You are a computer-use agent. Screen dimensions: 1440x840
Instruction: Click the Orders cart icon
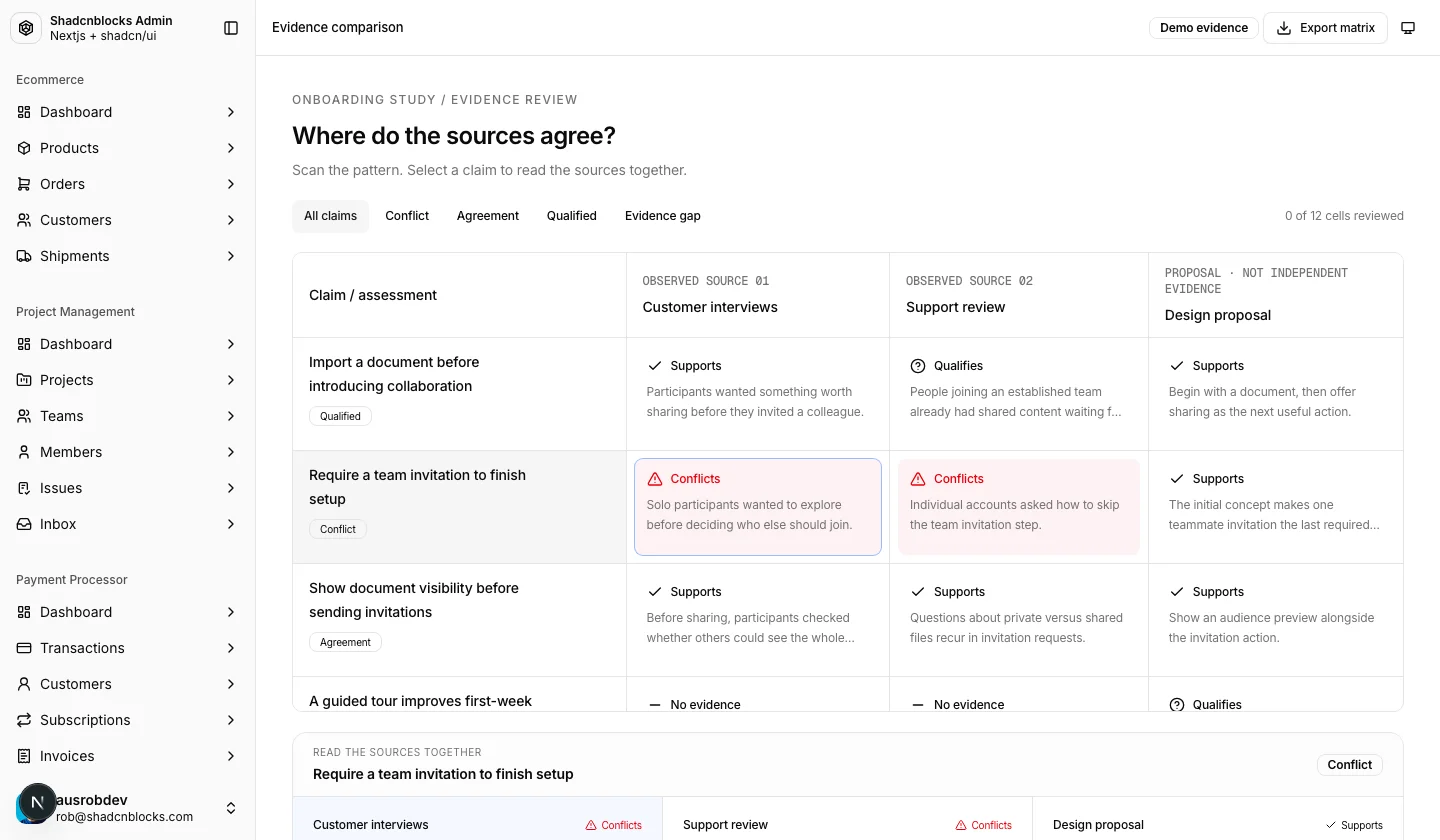click(24, 184)
